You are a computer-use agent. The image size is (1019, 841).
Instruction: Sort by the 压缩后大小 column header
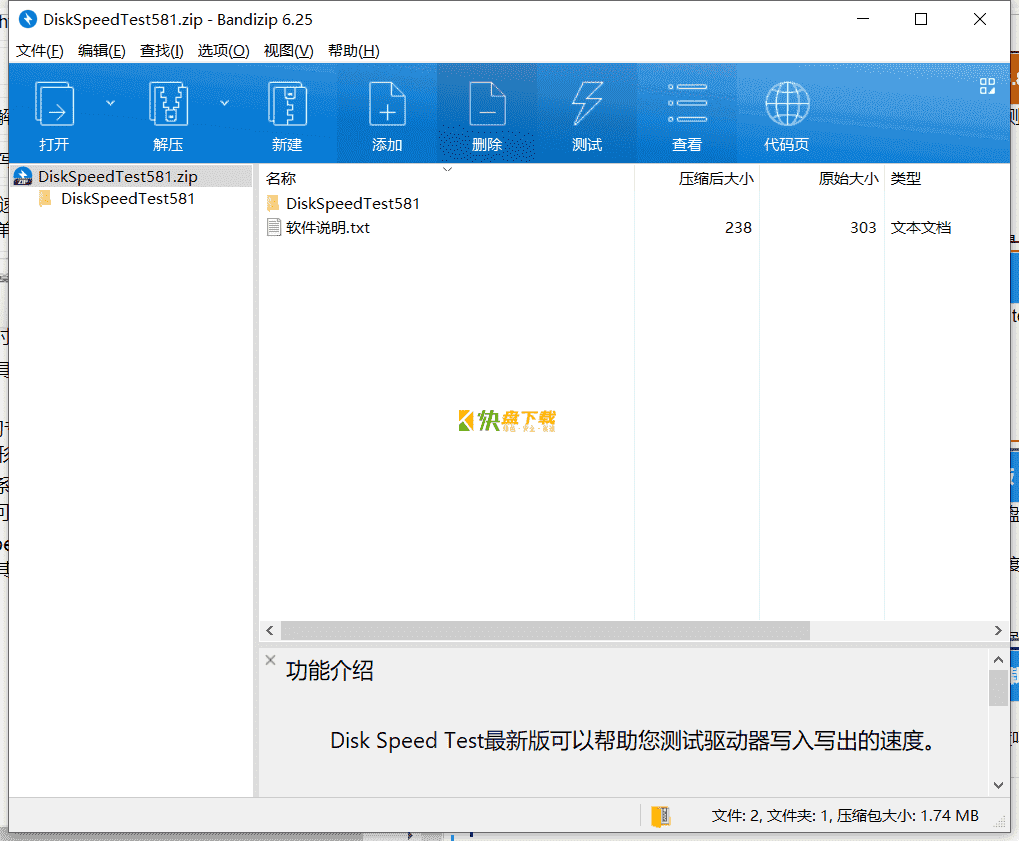point(716,178)
